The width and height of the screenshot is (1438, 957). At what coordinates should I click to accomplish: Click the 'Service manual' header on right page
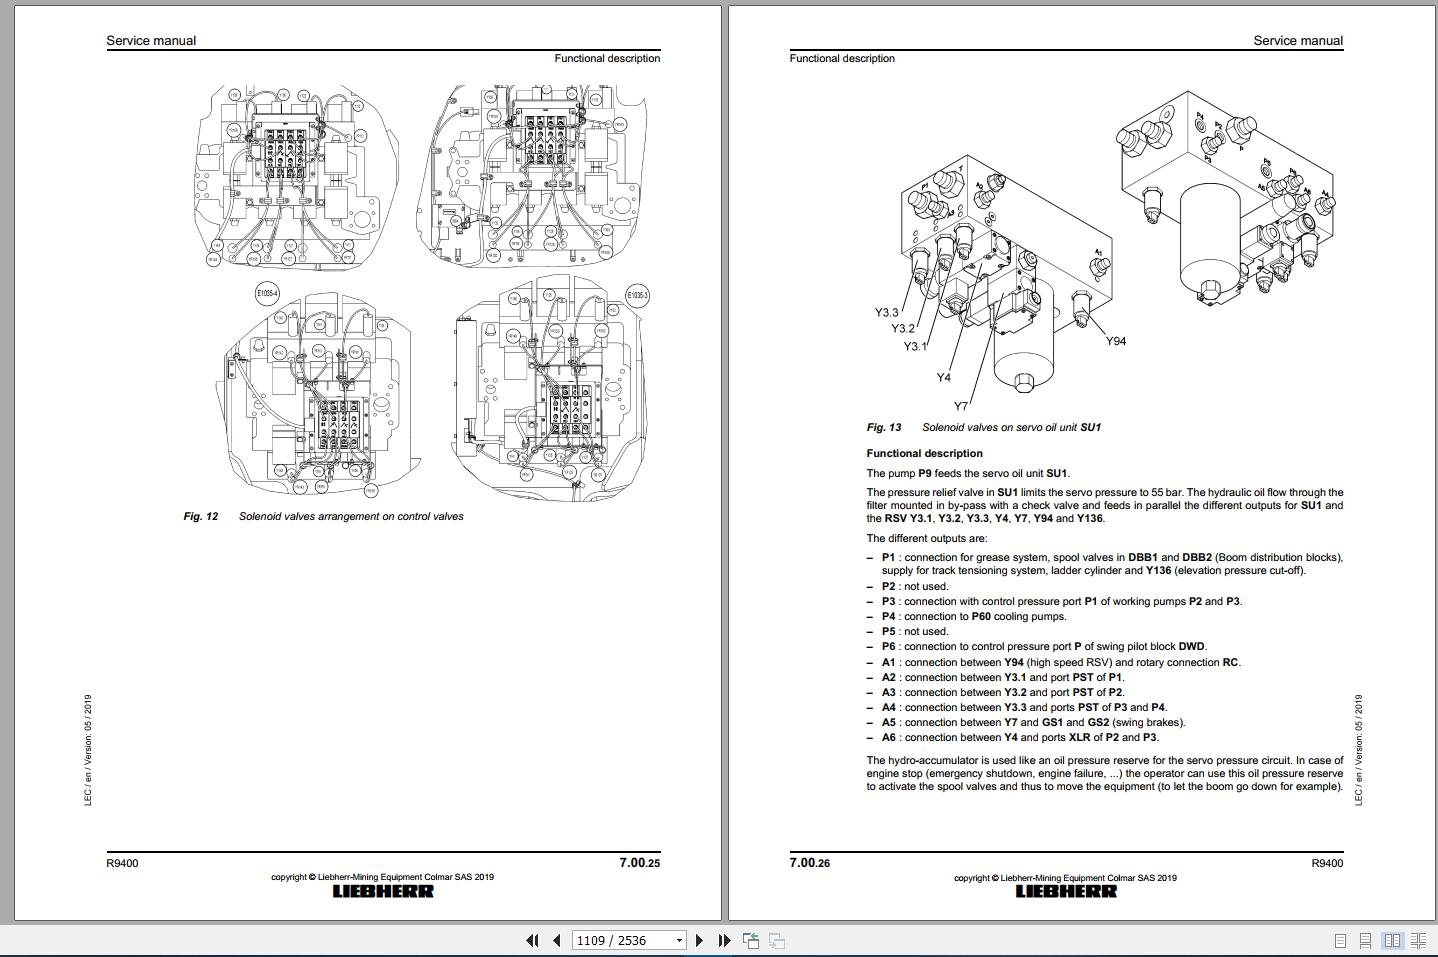1298,41
